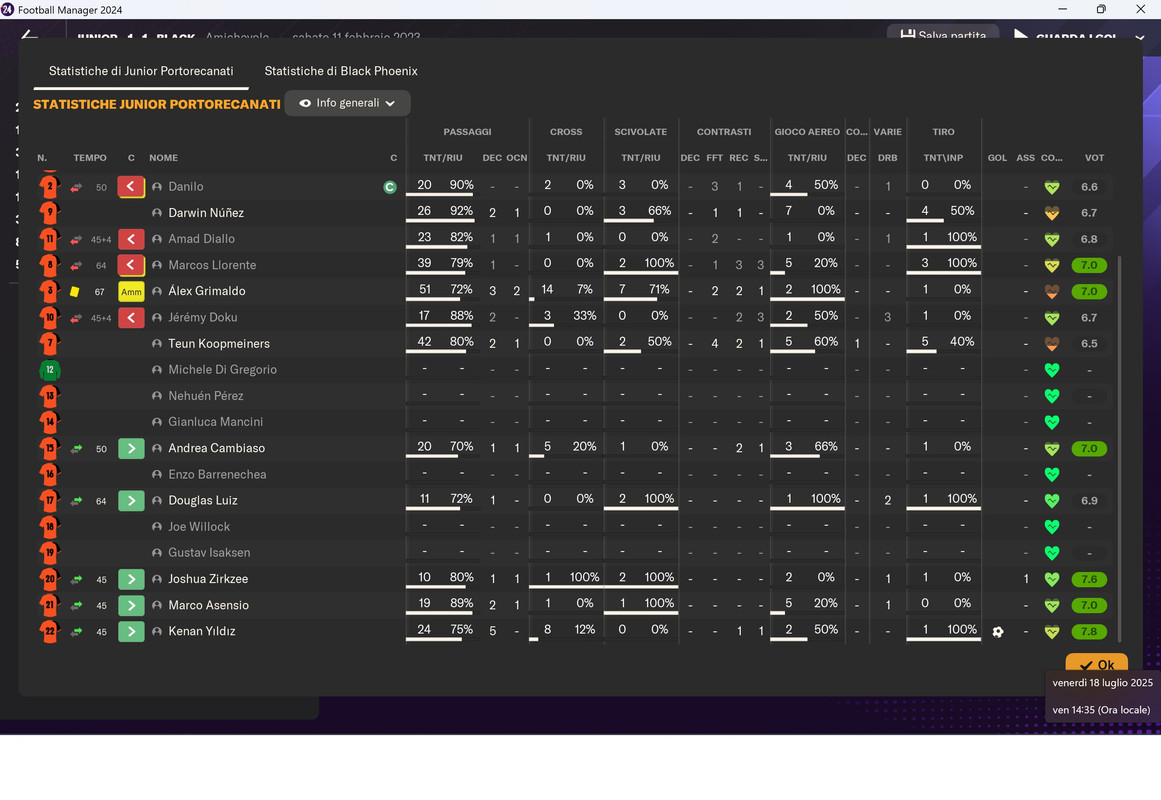Image resolution: width=1161 pixels, height=800 pixels.
Task: Click the goal ball icon in Kenan Yıldız row
Action: click(997, 632)
